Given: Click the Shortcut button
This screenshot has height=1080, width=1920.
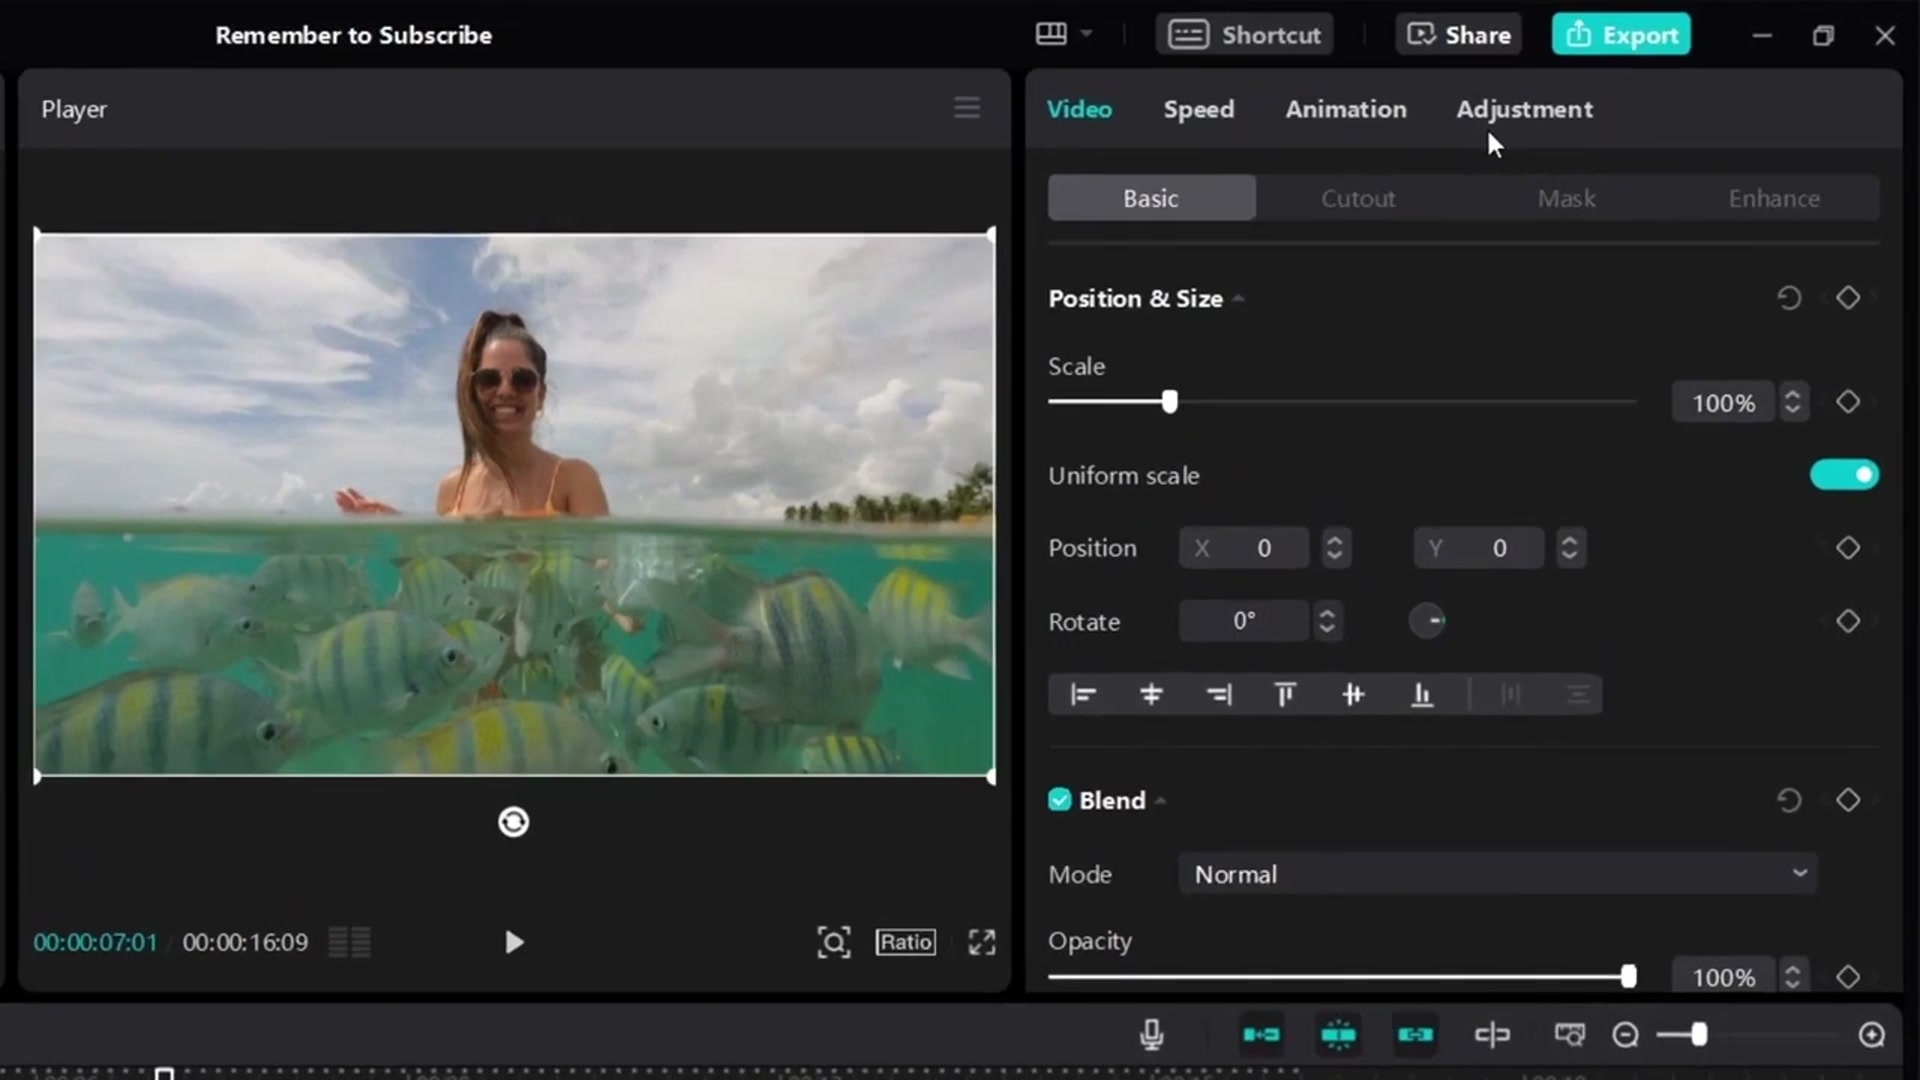Looking at the screenshot, I should click(x=1245, y=35).
